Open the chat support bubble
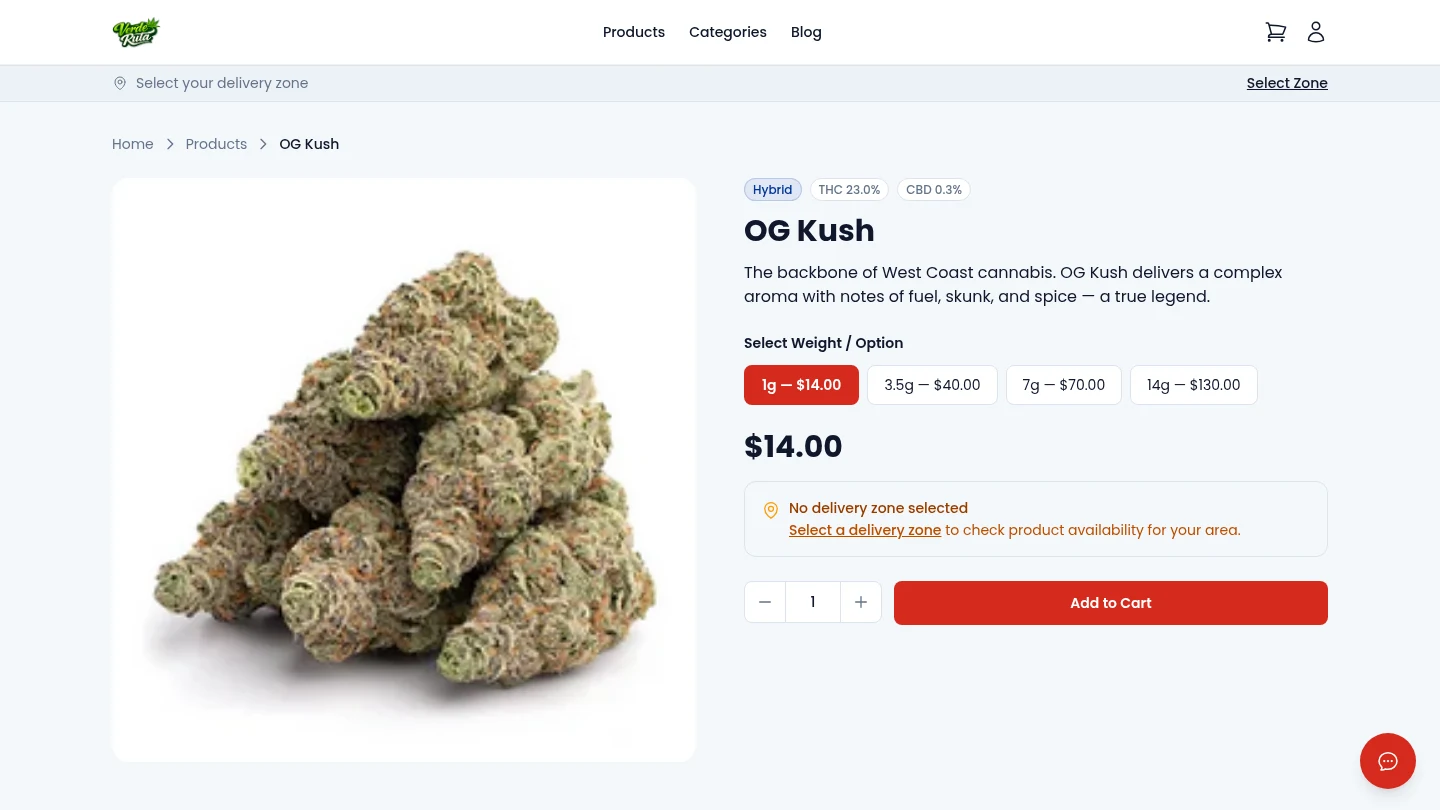 (1387, 761)
